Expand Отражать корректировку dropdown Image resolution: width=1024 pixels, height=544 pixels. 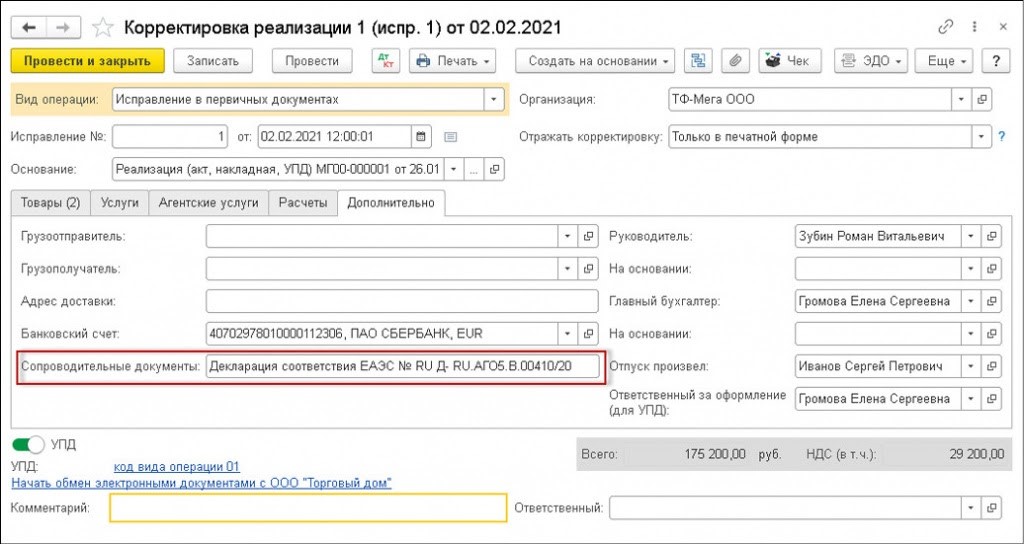(x=982, y=136)
